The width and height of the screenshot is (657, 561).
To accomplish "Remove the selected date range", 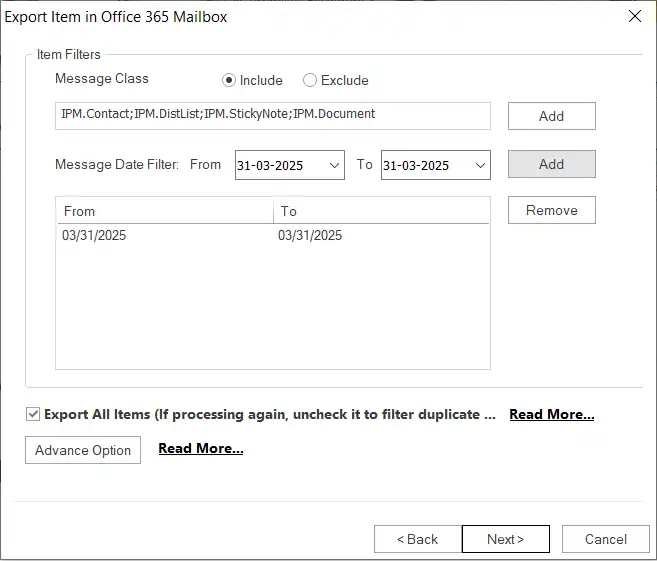I will point(551,210).
